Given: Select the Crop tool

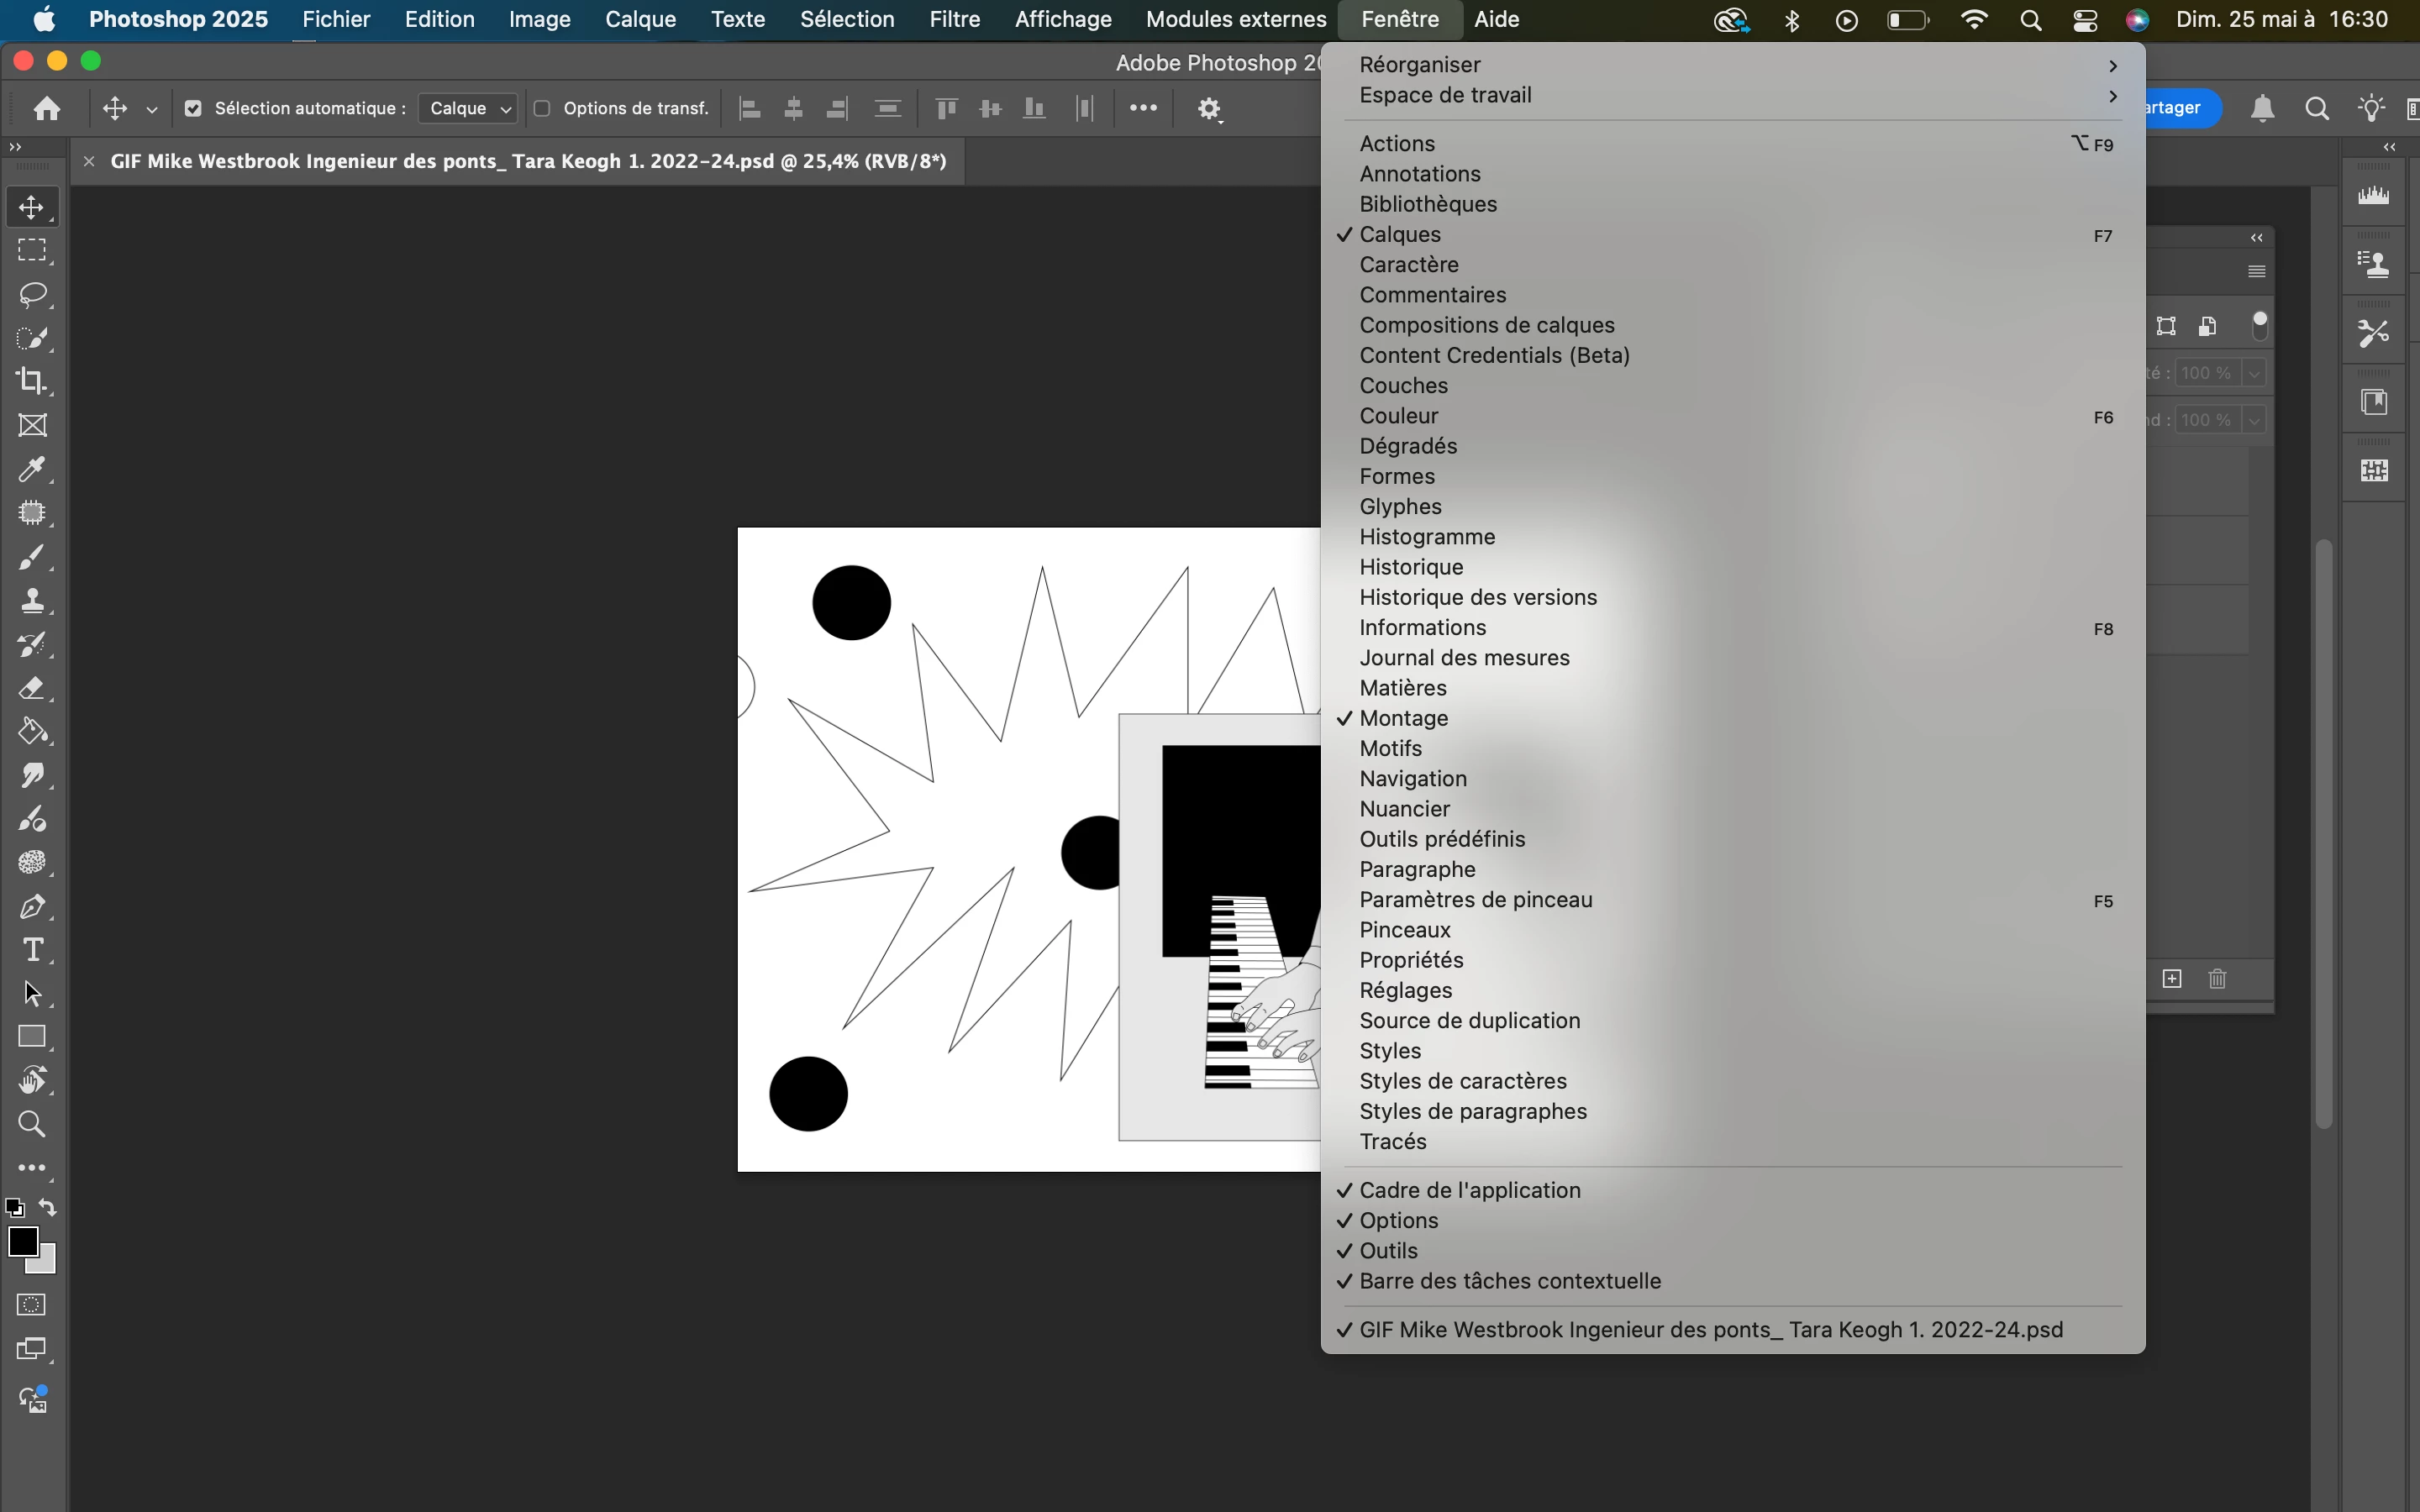Looking at the screenshot, I should [32, 381].
